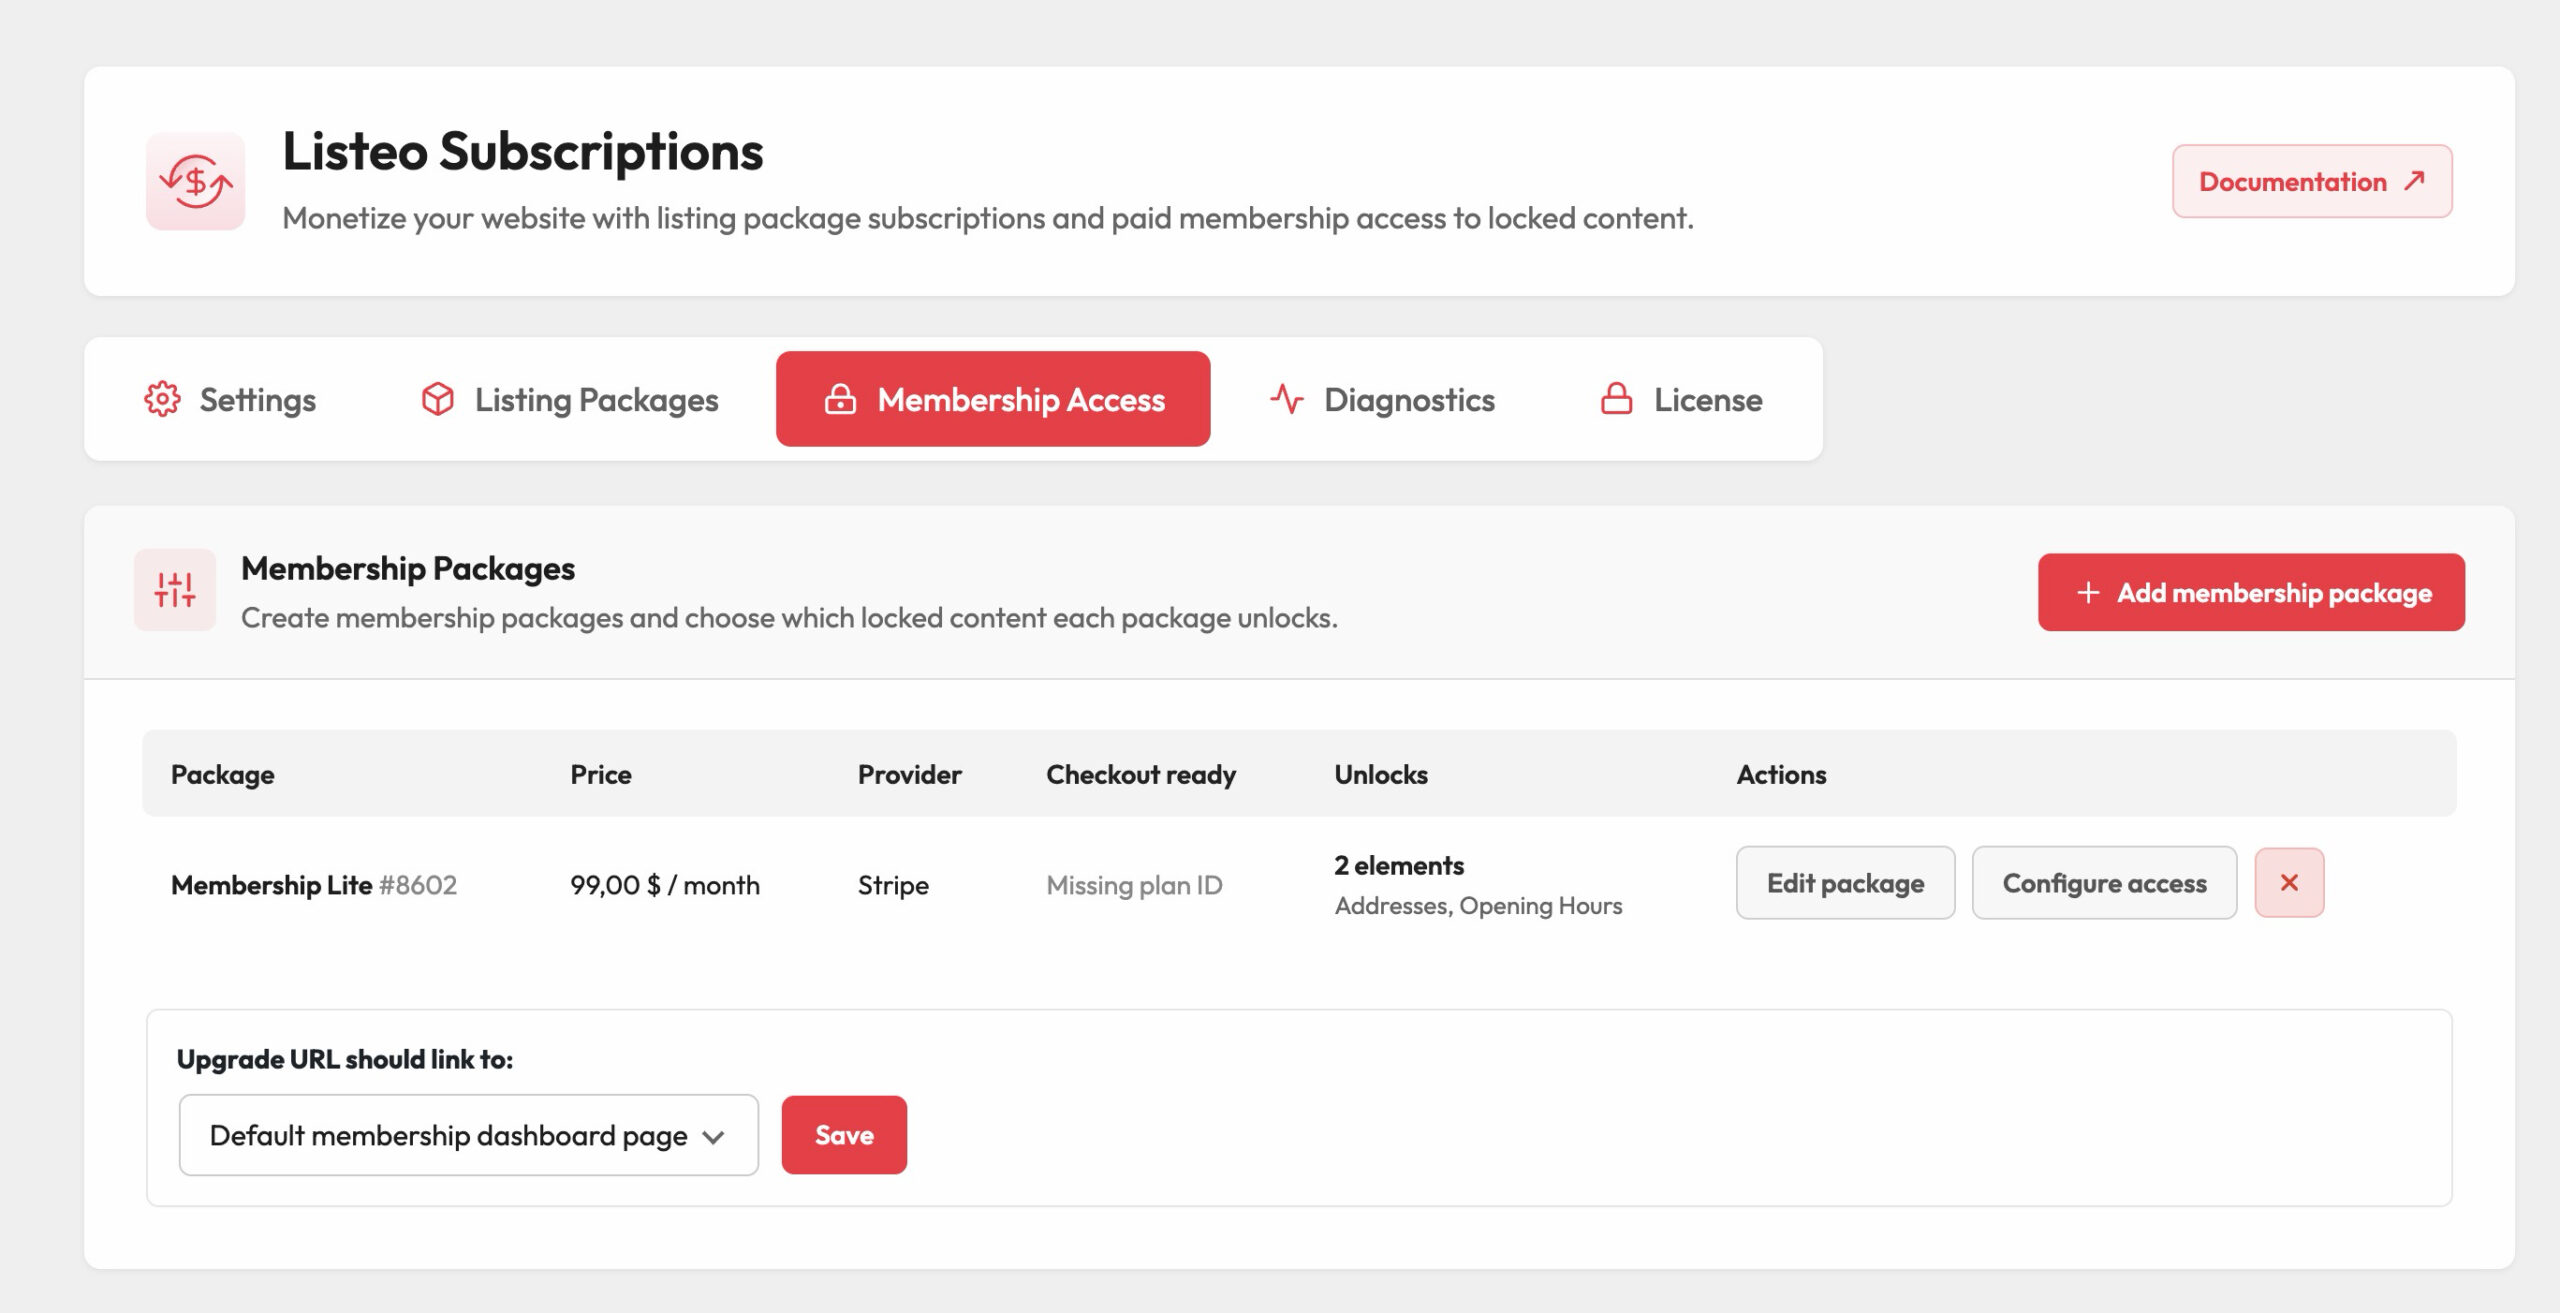Open the Documentation link
This screenshot has height=1313, width=2560.
point(2312,181)
